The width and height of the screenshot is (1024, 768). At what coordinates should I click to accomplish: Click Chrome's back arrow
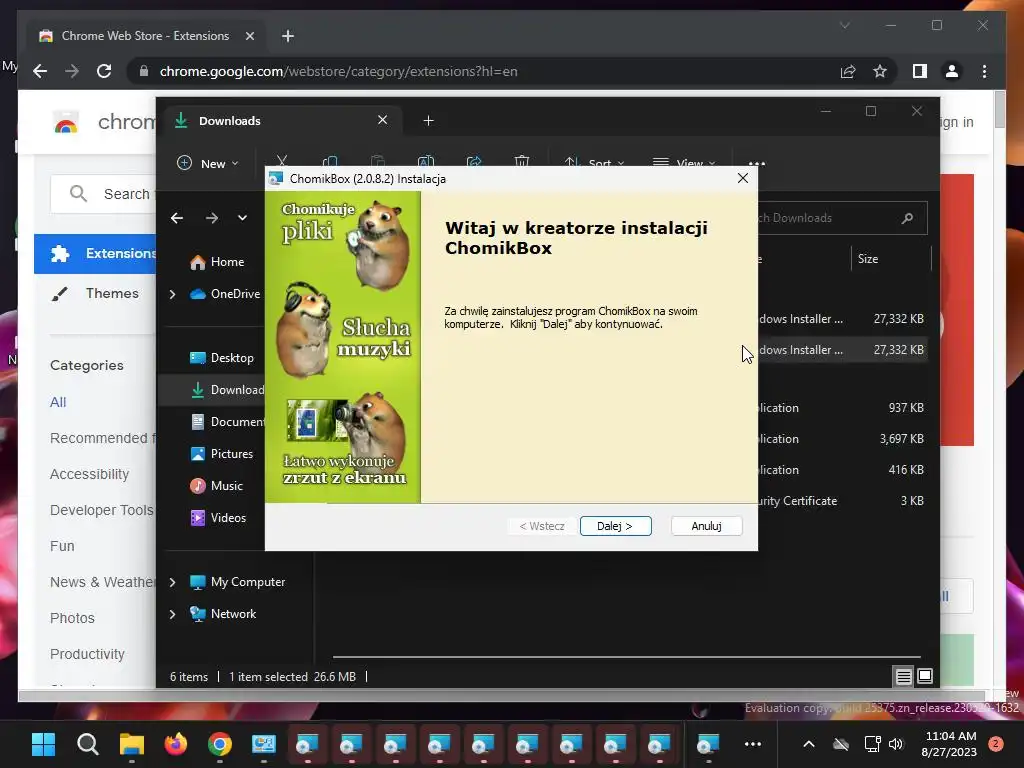coord(40,71)
